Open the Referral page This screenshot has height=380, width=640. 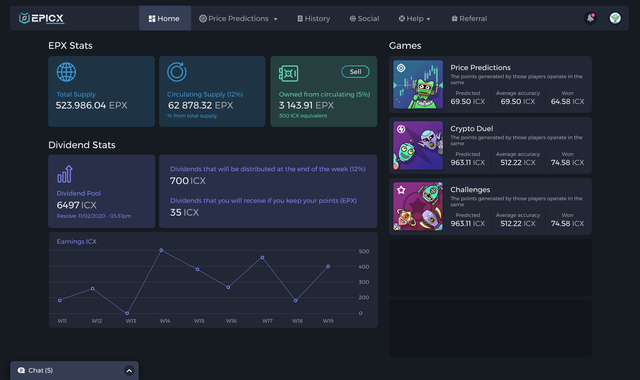tap(469, 18)
